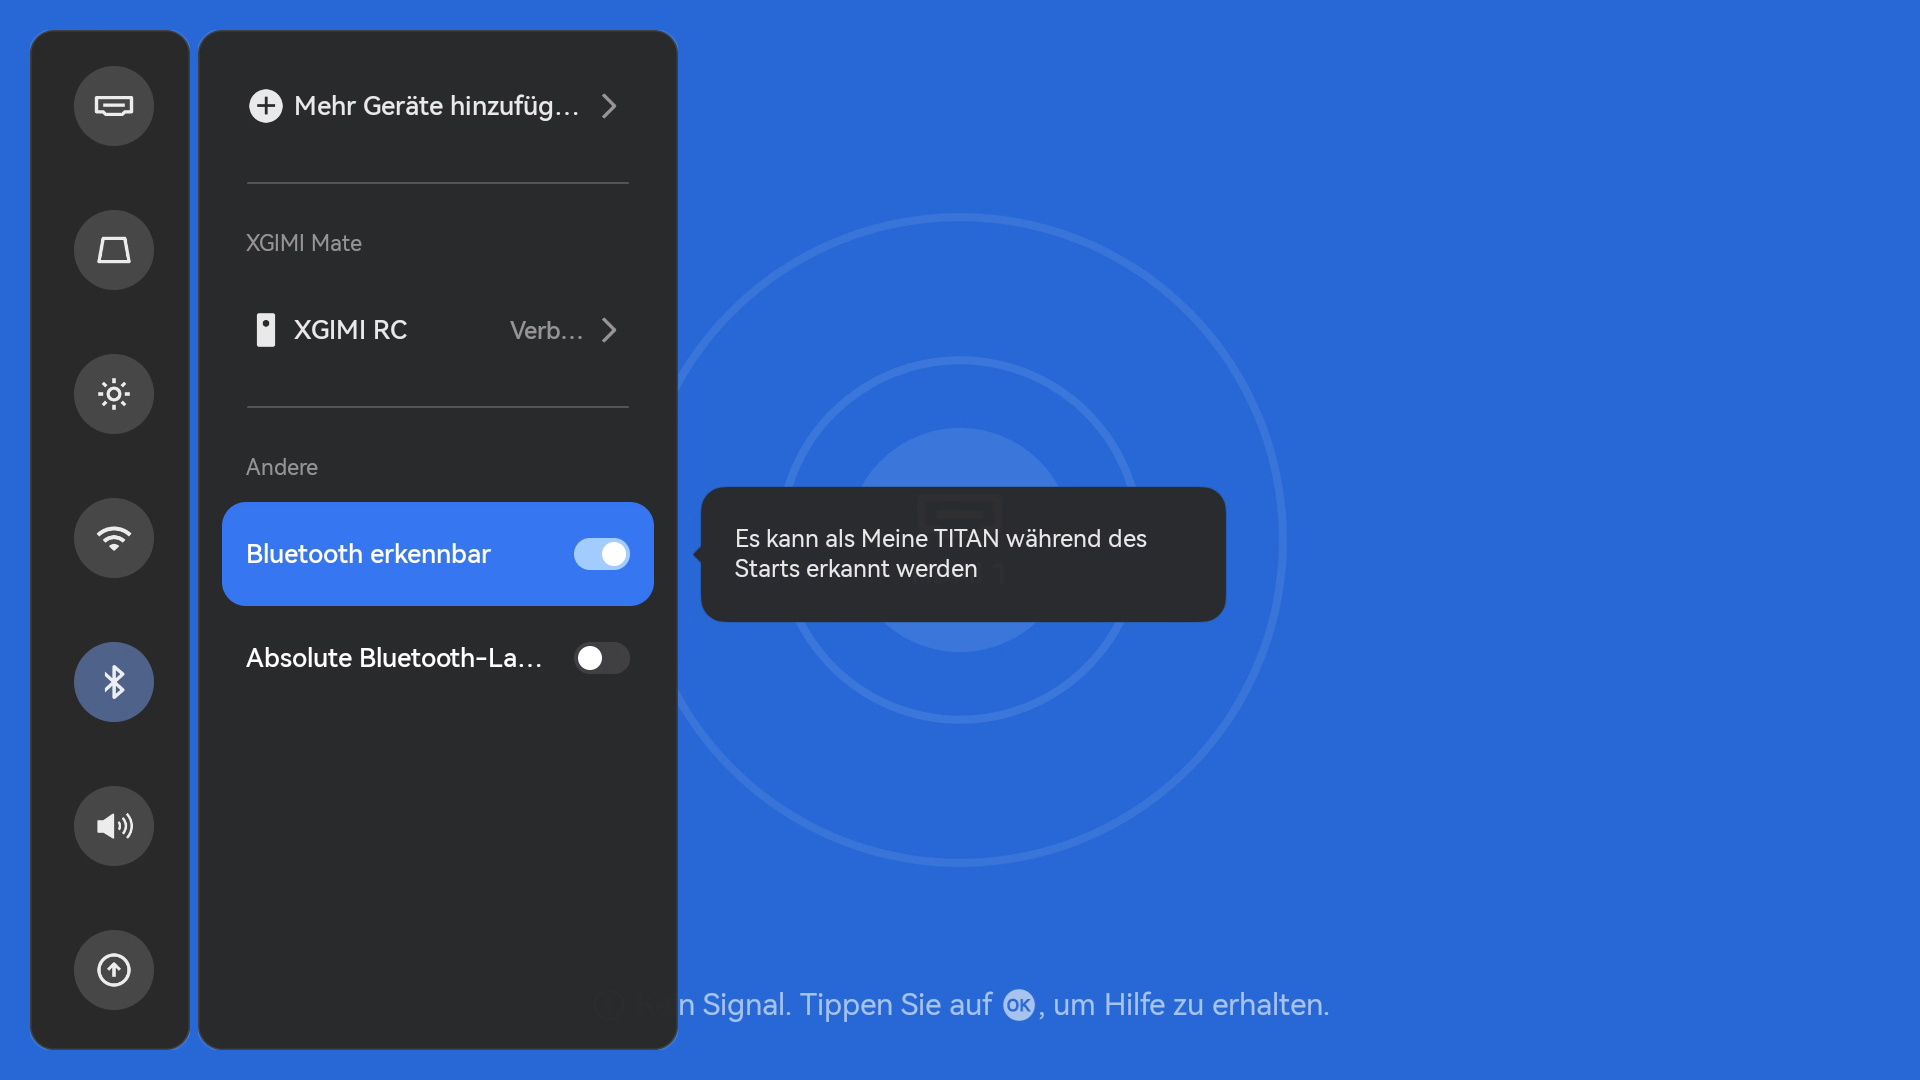This screenshot has height=1080, width=1920.
Task: Click the XGIMI RC remote icon
Action: click(x=266, y=330)
